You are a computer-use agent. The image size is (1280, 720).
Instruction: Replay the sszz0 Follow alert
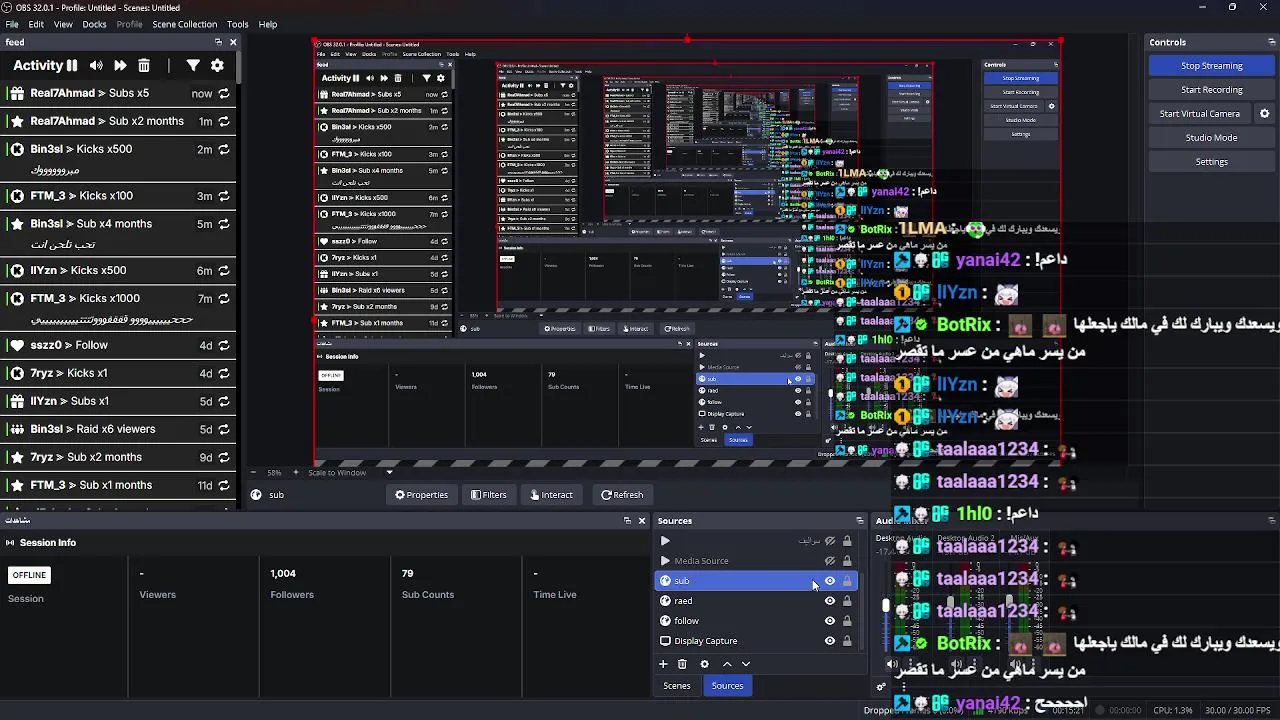(224, 345)
